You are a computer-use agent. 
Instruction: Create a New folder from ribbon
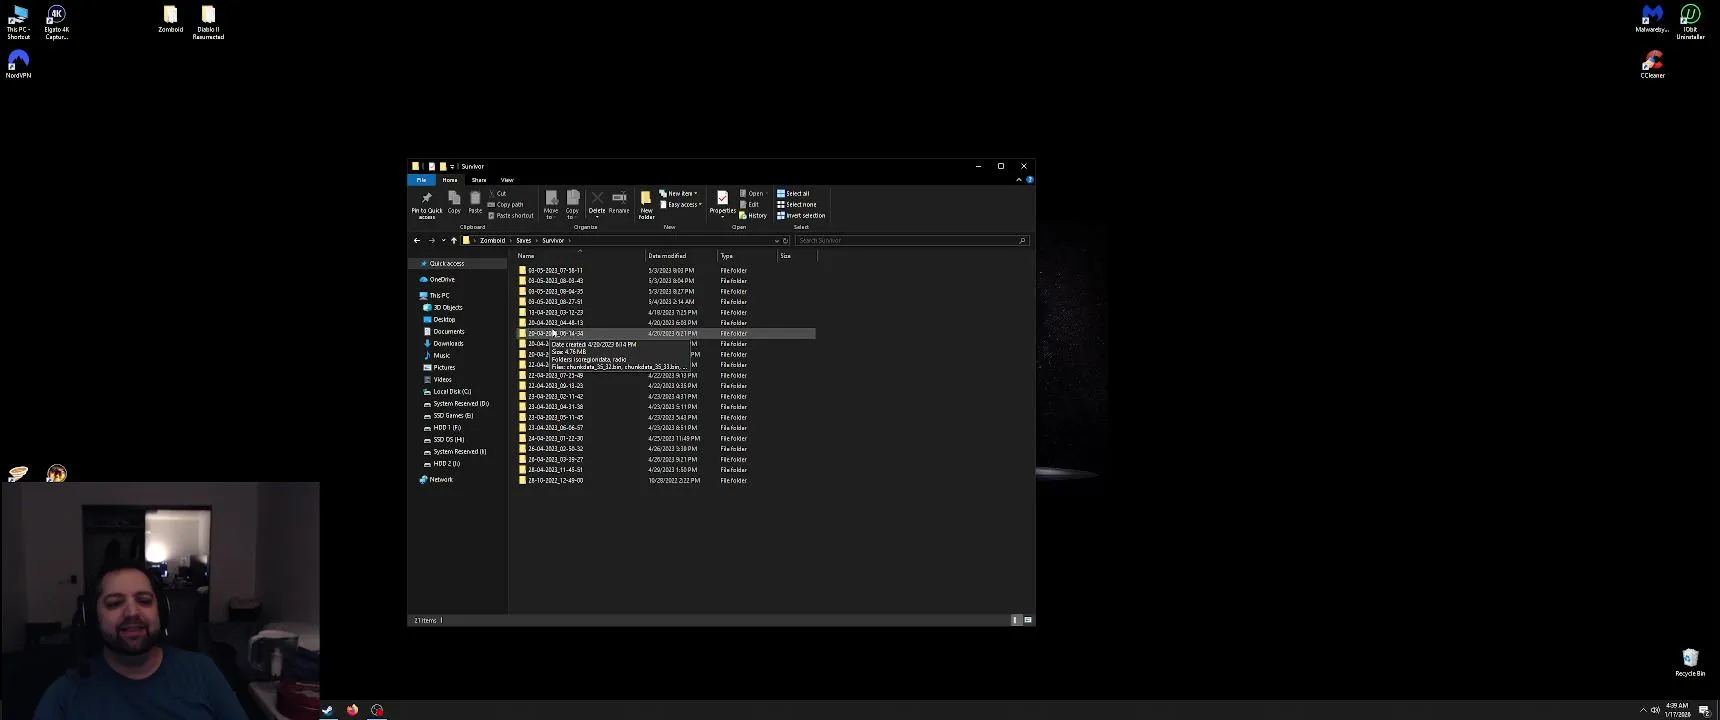pyautogui.click(x=646, y=204)
